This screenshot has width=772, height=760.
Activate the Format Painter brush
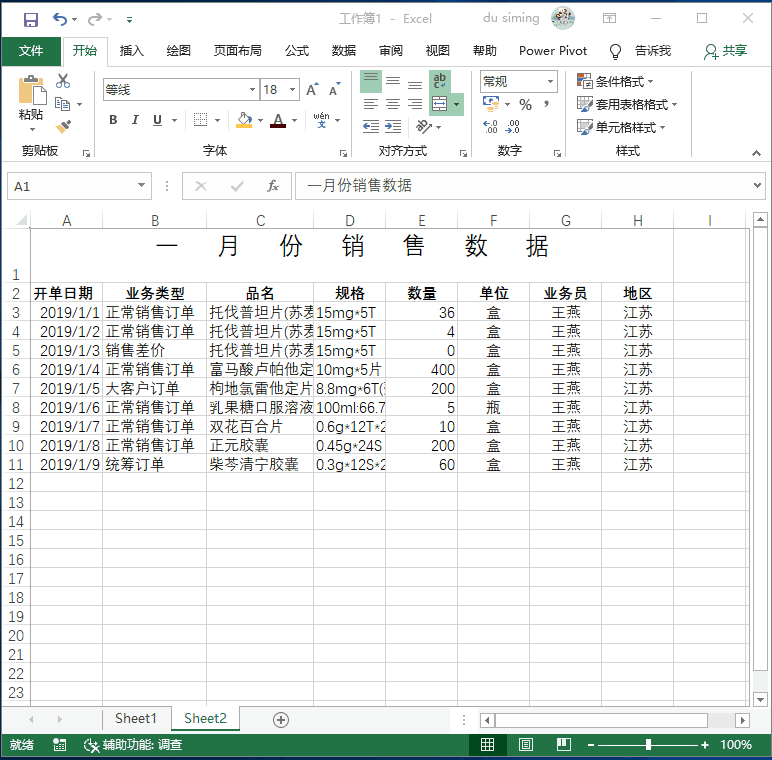[63, 127]
